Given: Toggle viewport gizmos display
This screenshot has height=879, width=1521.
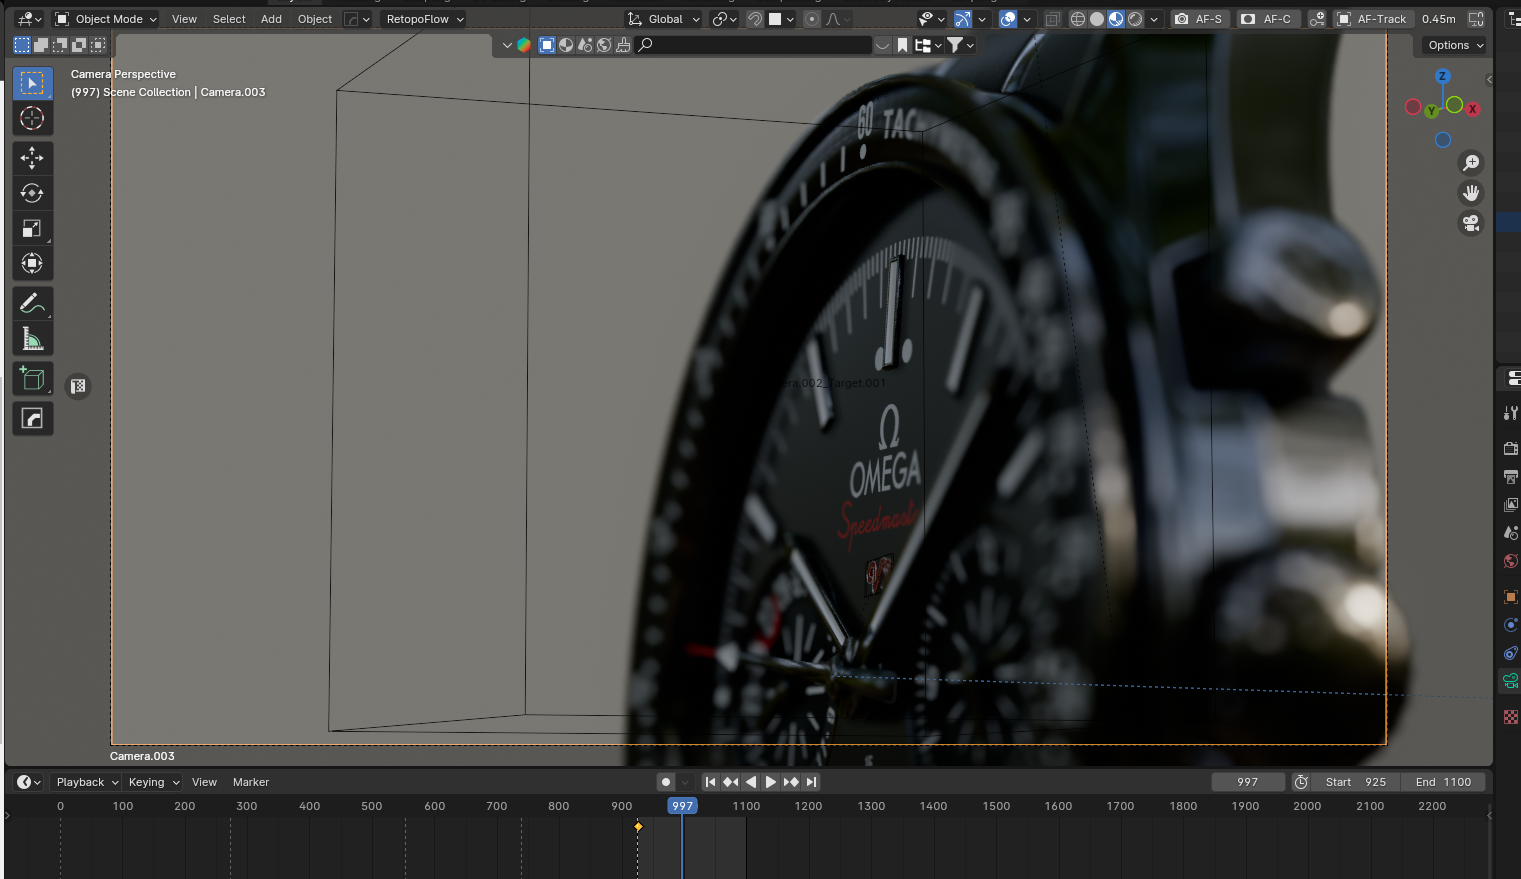Looking at the screenshot, I should pyautogui.click(x=963, y=19).
